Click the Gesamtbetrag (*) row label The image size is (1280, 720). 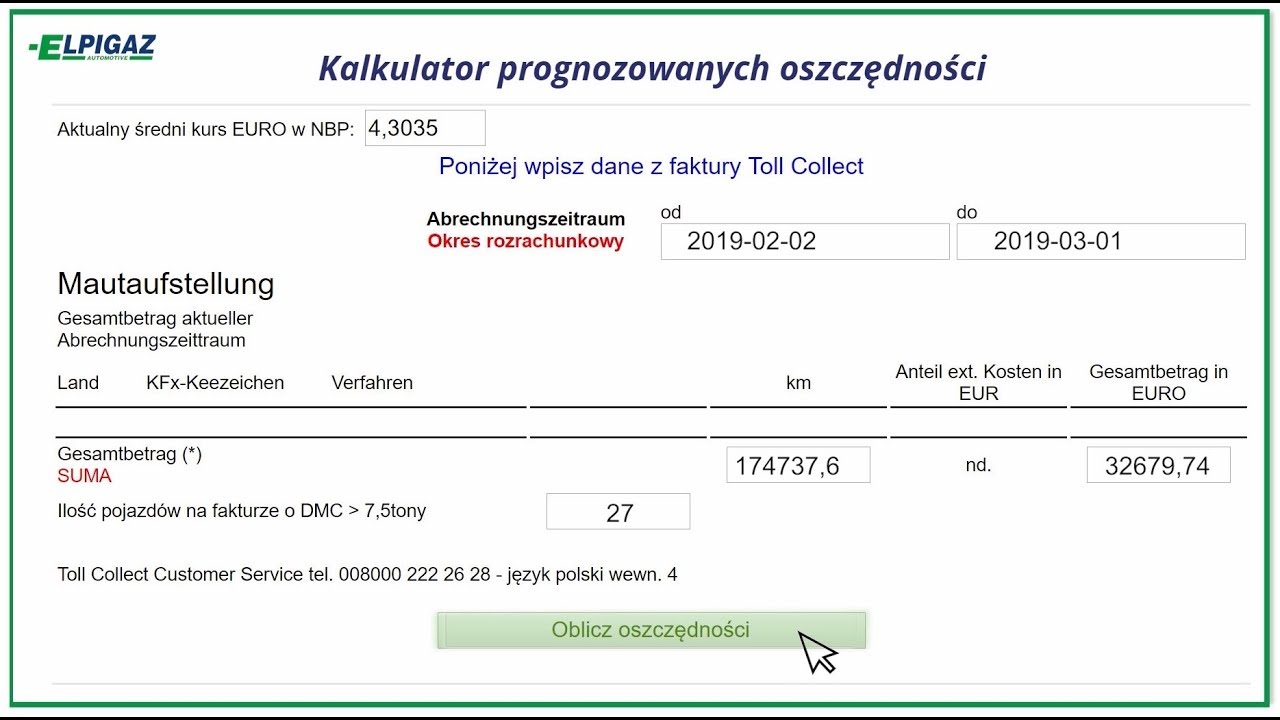[x=129, y=454]
